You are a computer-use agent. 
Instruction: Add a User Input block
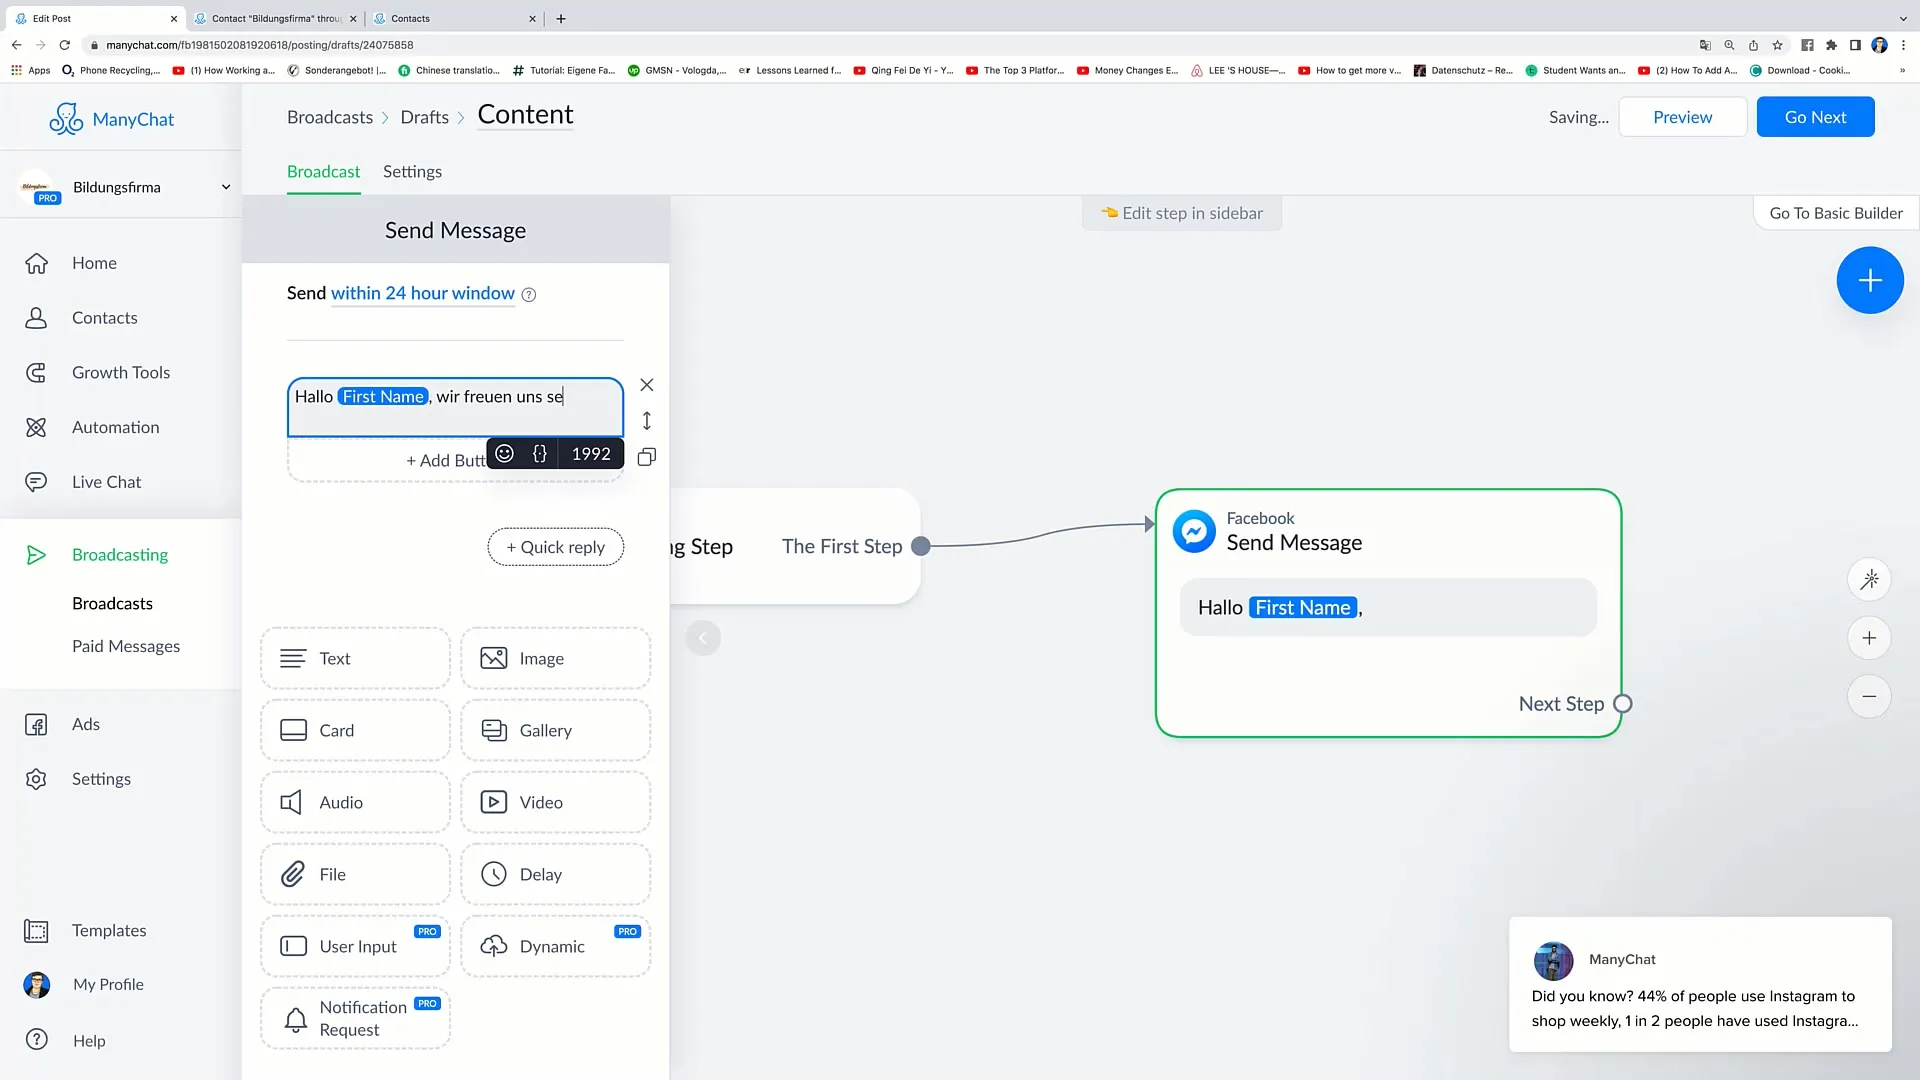(x=355, y=946)
